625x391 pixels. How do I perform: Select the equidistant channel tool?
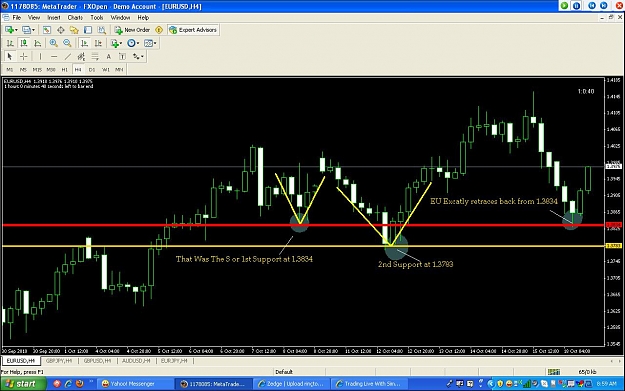point(81,56)
